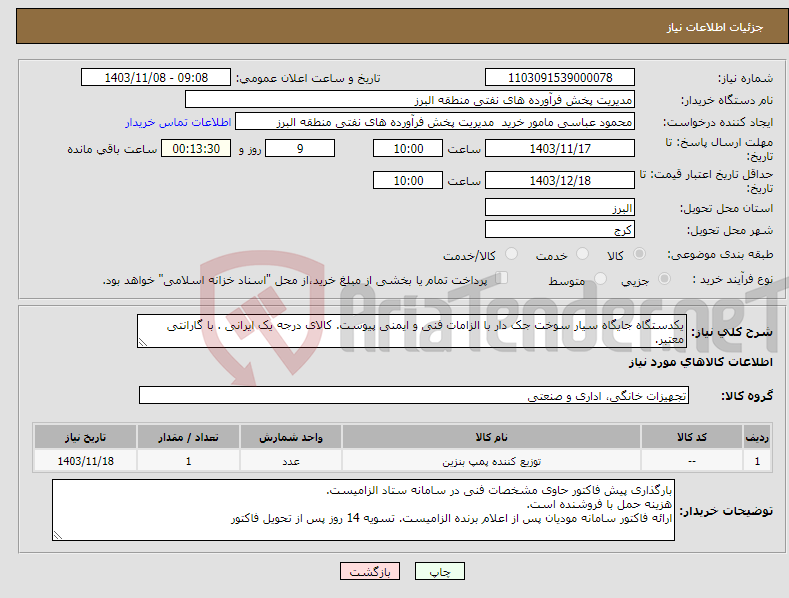Screen dimensions: 789x598
Task: Click the اطلاعات کالاهای مورد نیاز heading
Action: [x=700, y=362]
